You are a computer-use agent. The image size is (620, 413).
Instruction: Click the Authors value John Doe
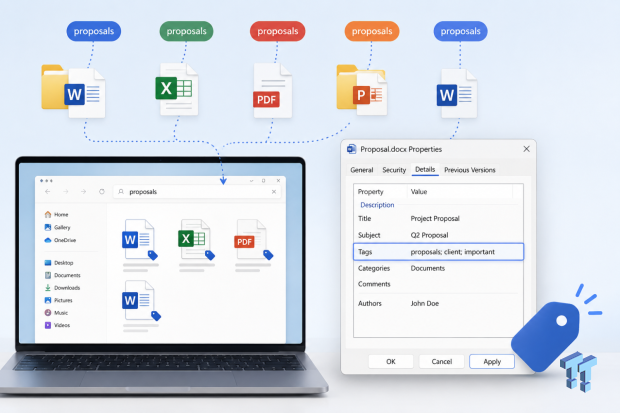[425, 303]
